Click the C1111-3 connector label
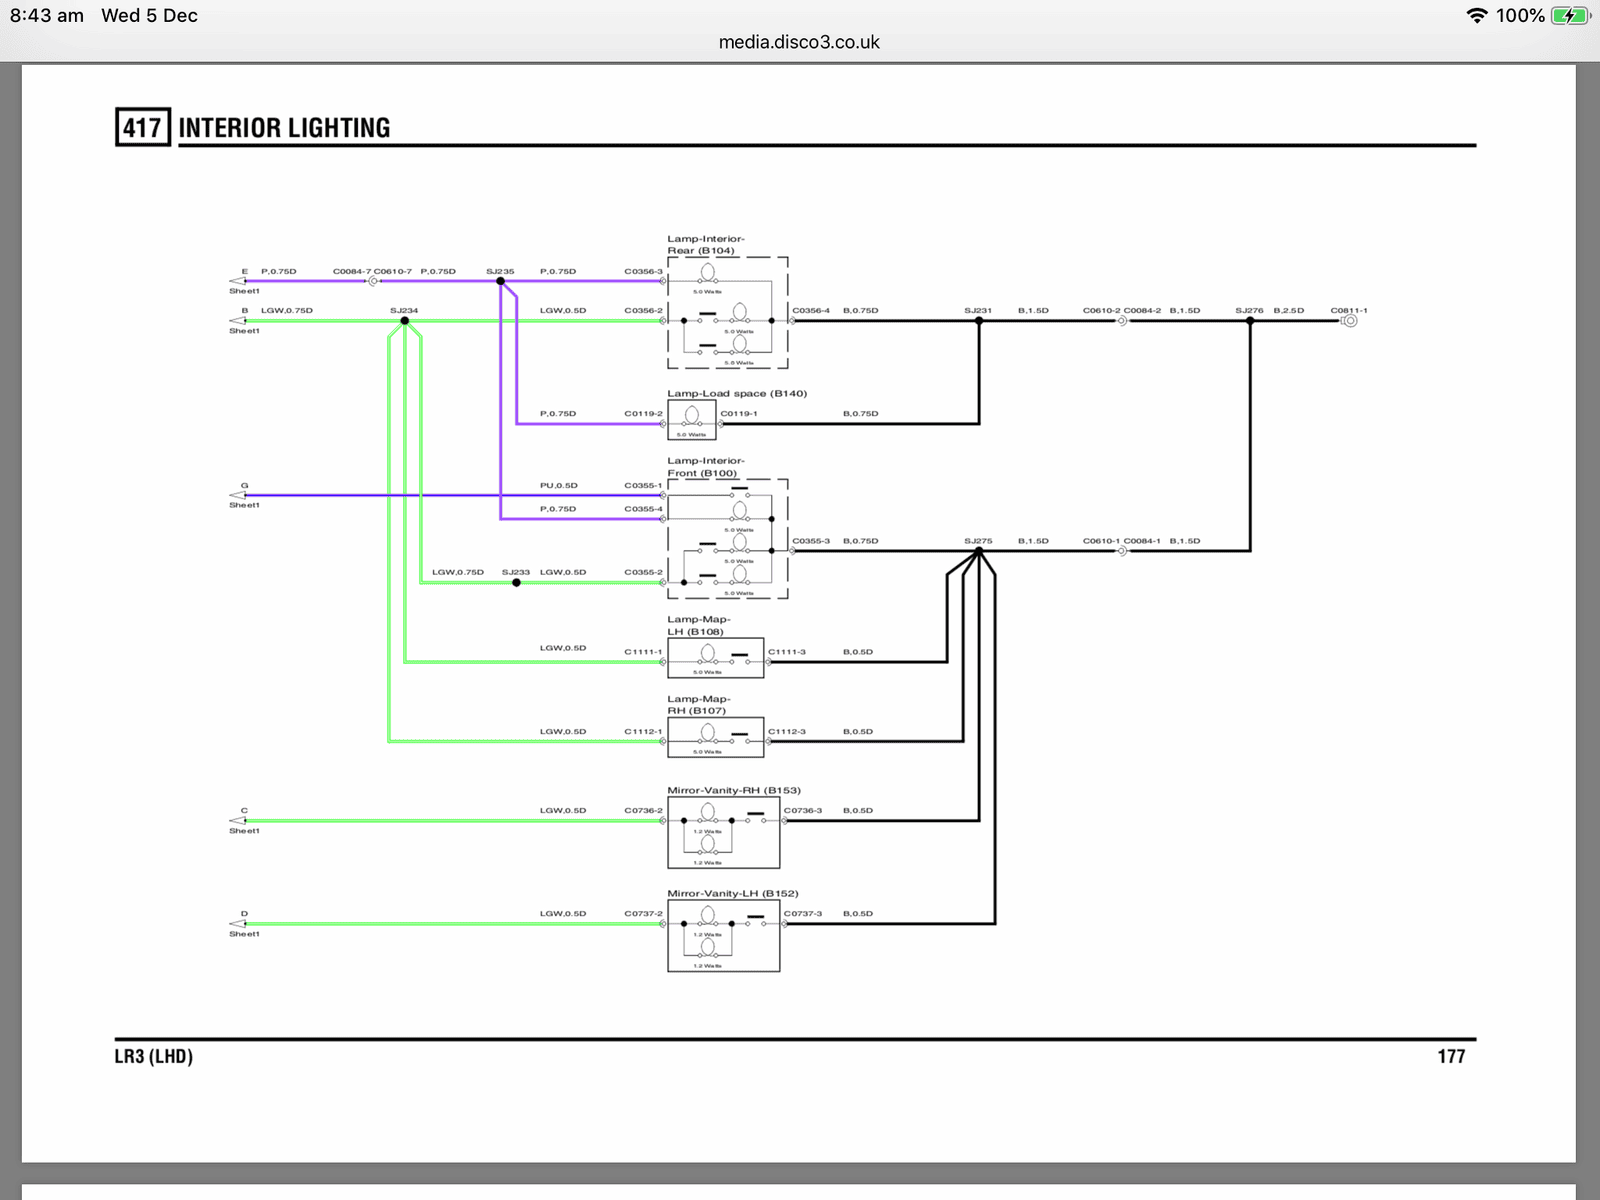This screenshot has height=1200, width=1600. (787, 652)
